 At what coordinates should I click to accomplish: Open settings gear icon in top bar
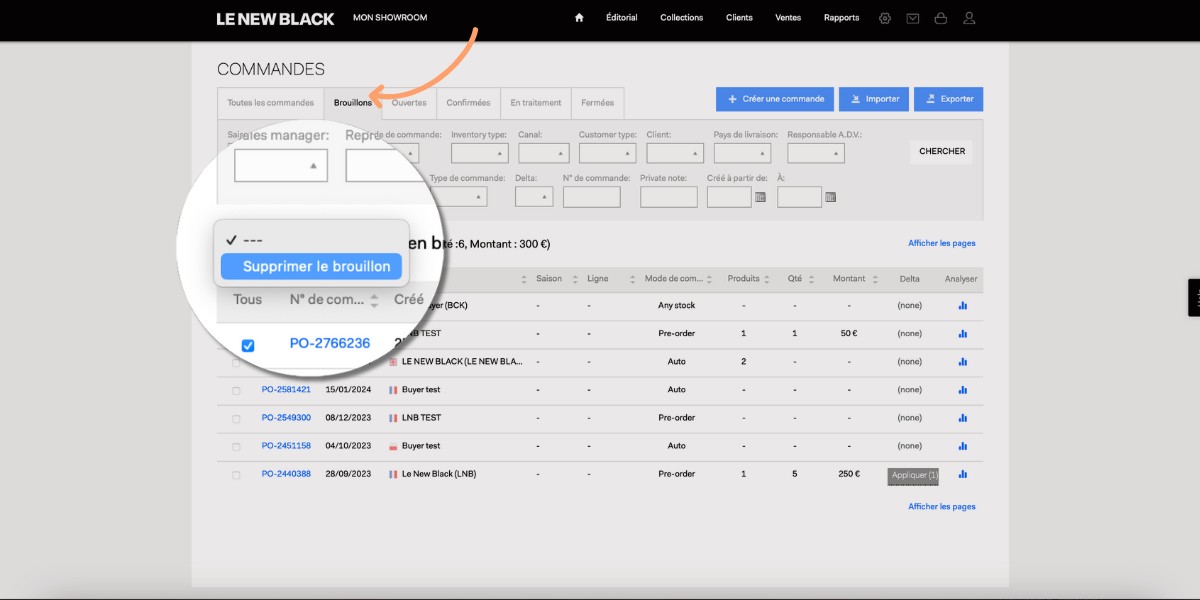point(885,18)
